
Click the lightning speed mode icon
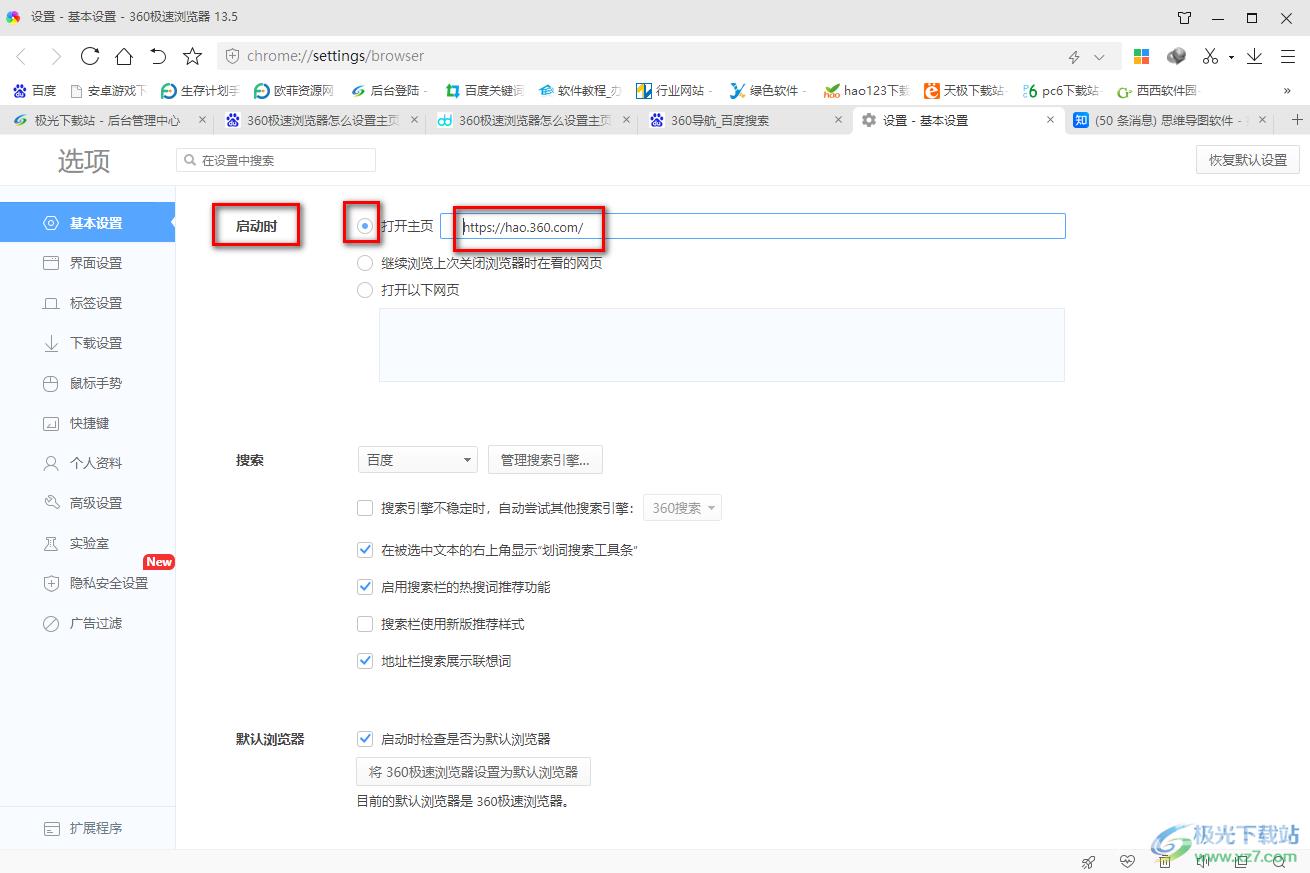pyautogui.click(x=1075, y=57)
